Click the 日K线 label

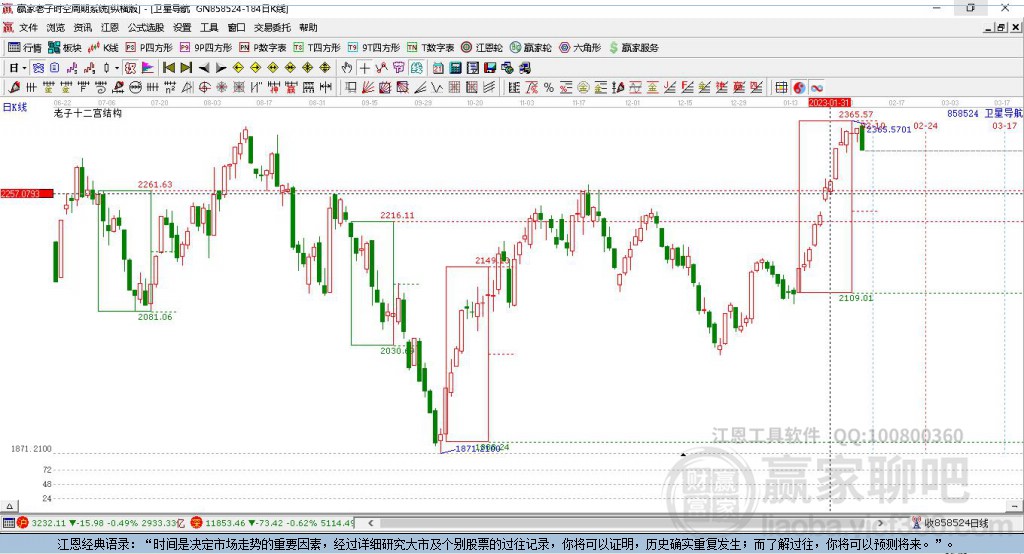pos(14,107)
